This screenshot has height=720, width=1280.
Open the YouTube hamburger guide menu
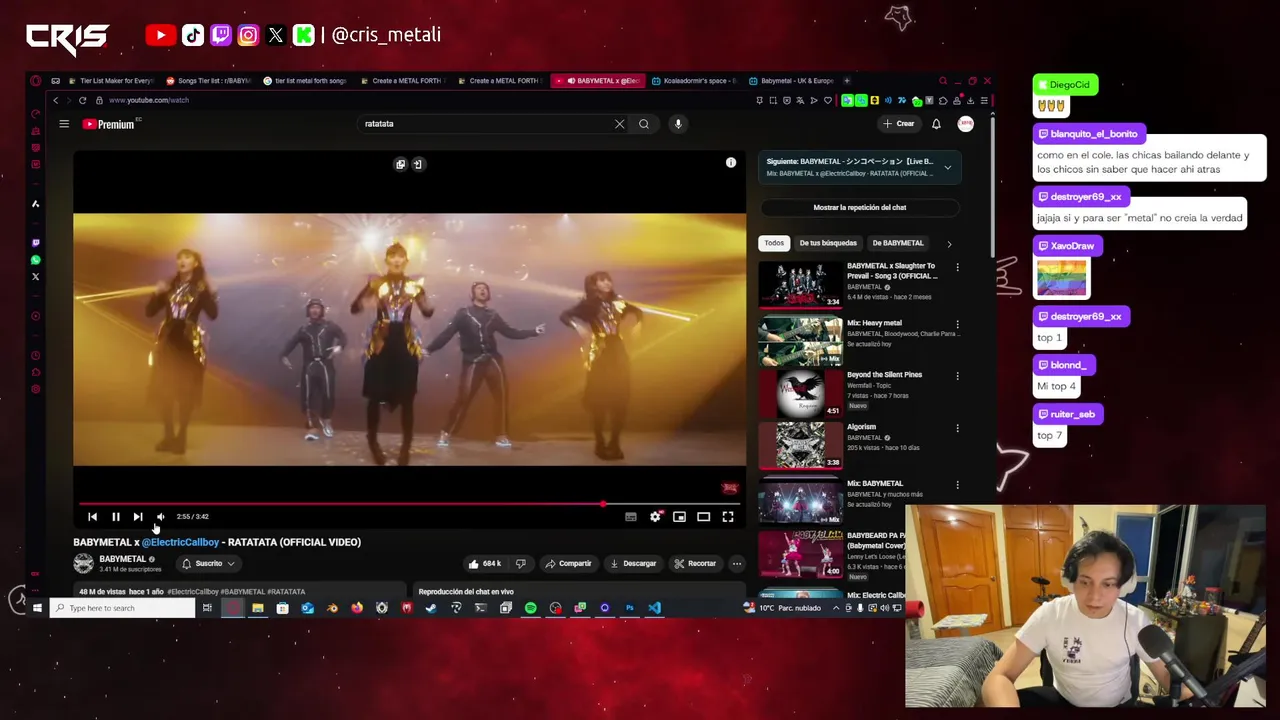point(64,124)
